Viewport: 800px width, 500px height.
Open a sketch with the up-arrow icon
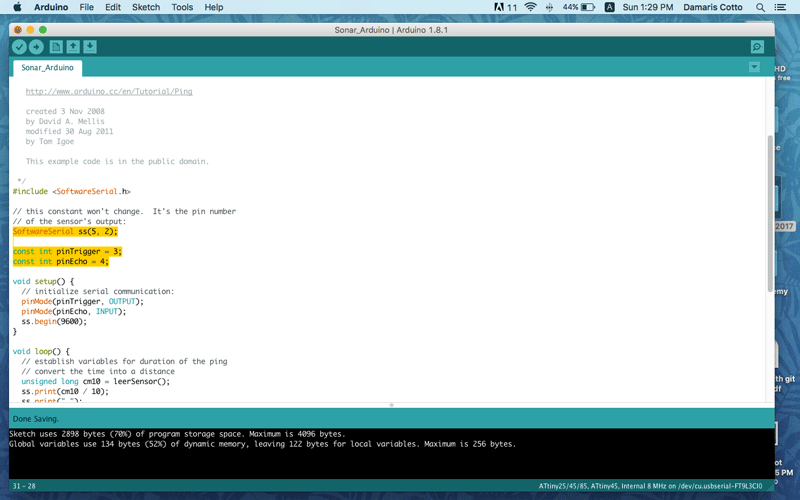coord(73,47)
